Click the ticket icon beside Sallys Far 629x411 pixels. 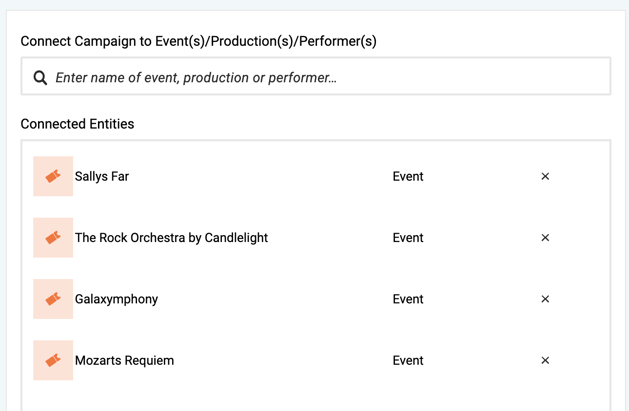coord(53,176)
